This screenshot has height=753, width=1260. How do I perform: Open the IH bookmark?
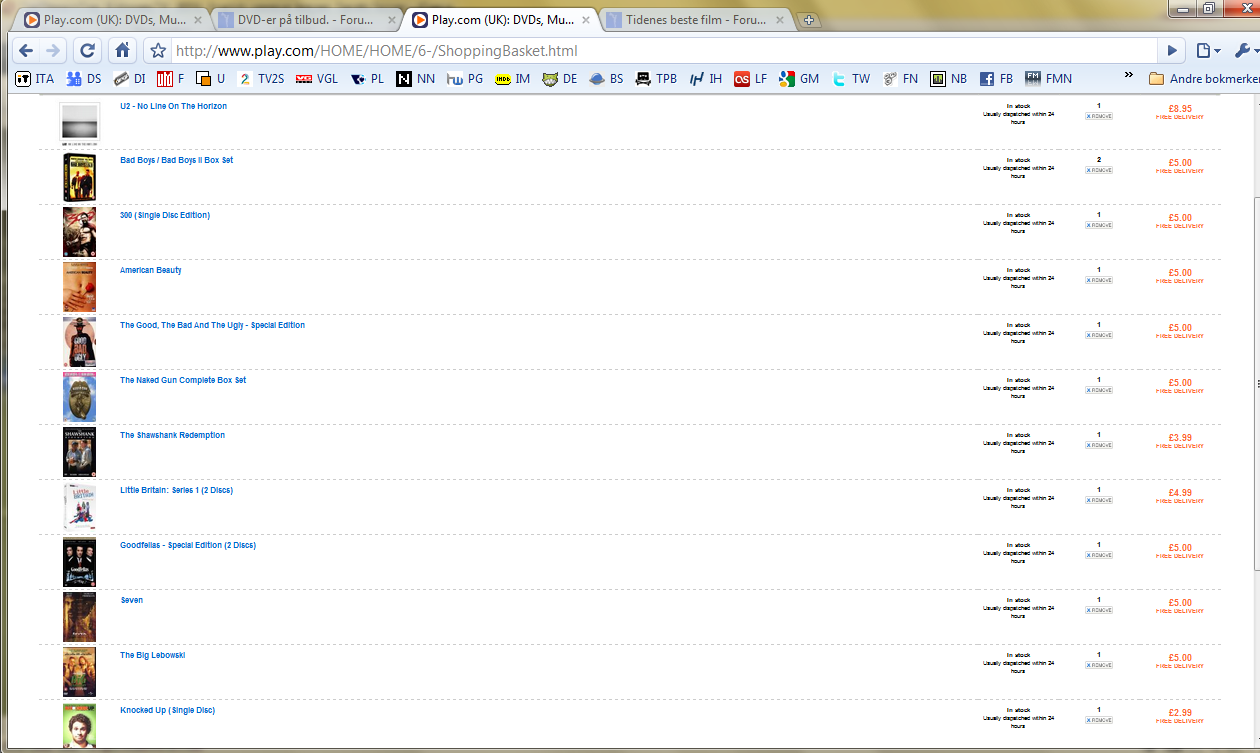click(706, 78)
